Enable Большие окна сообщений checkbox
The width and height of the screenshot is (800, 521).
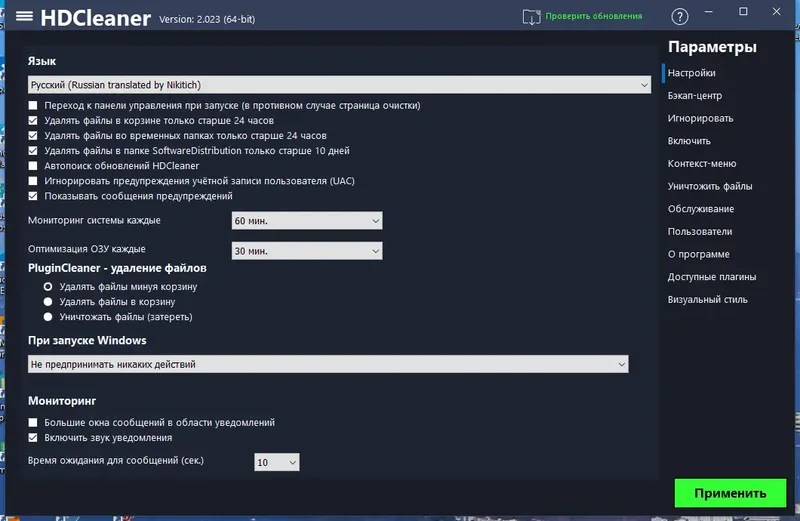[33, 423]
